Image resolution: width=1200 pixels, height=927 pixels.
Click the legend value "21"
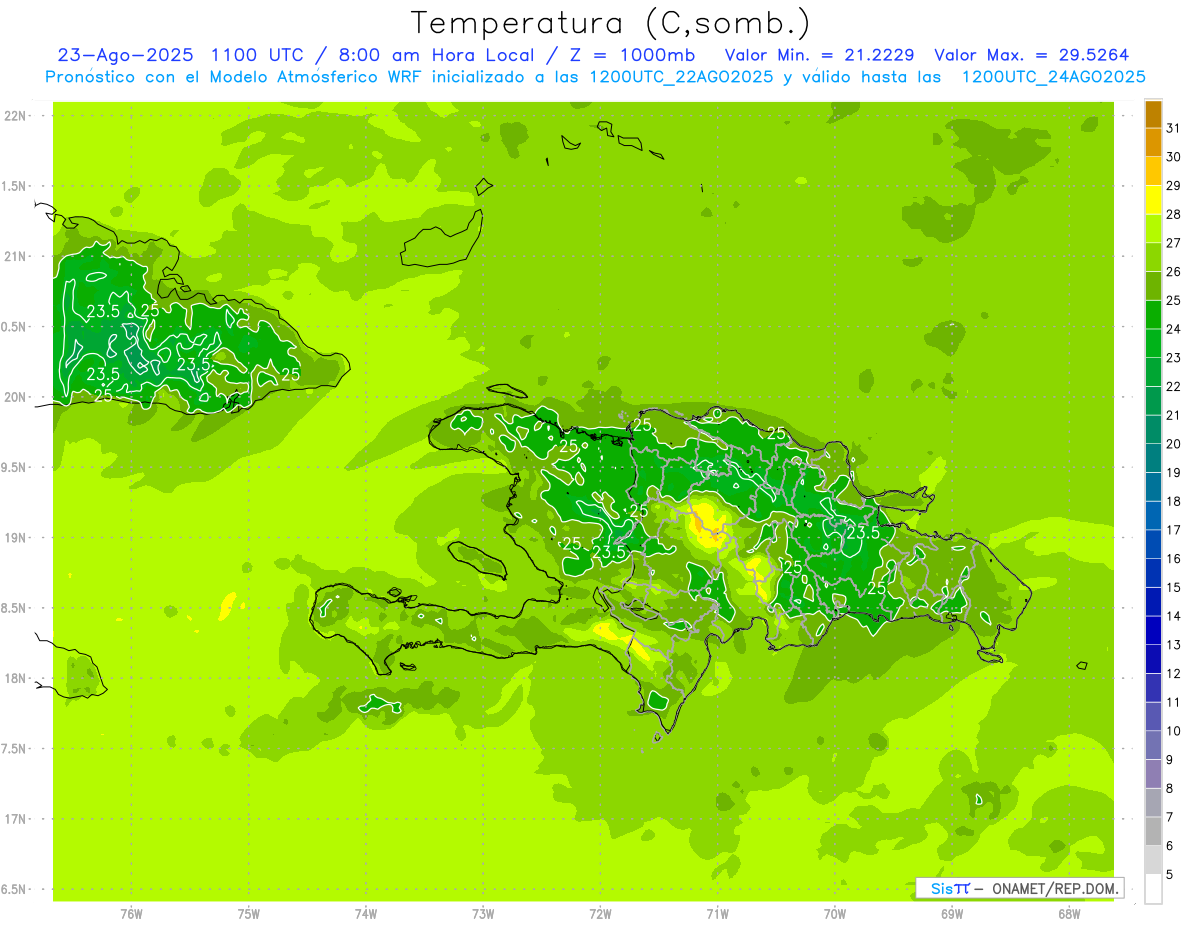click(1174, 415)
